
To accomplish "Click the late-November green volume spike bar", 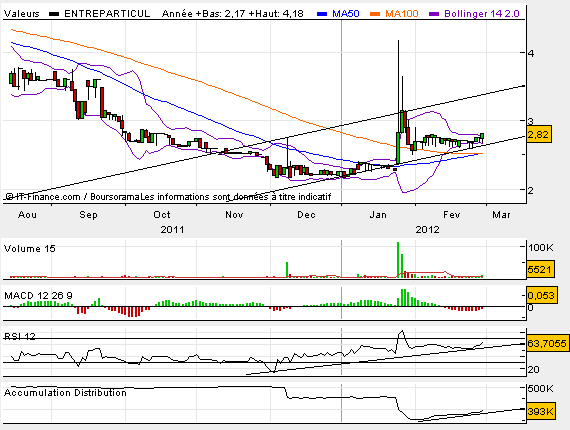I will pos(287,270).
